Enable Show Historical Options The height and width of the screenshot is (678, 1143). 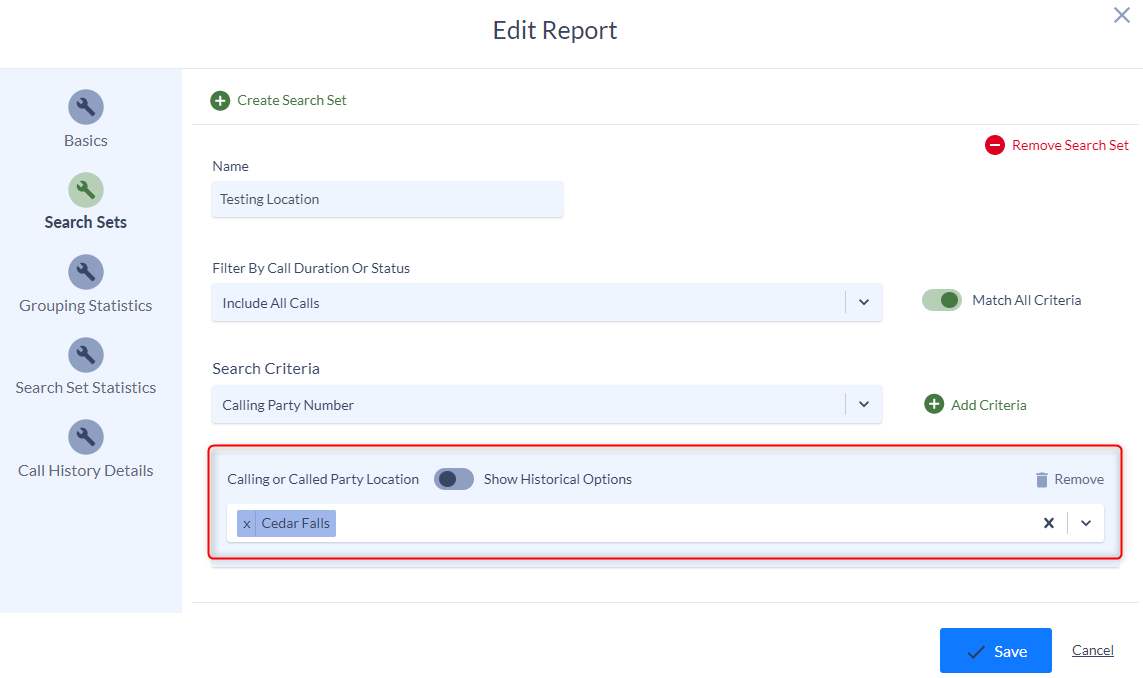pyautogui.click(x=454, y=479)
